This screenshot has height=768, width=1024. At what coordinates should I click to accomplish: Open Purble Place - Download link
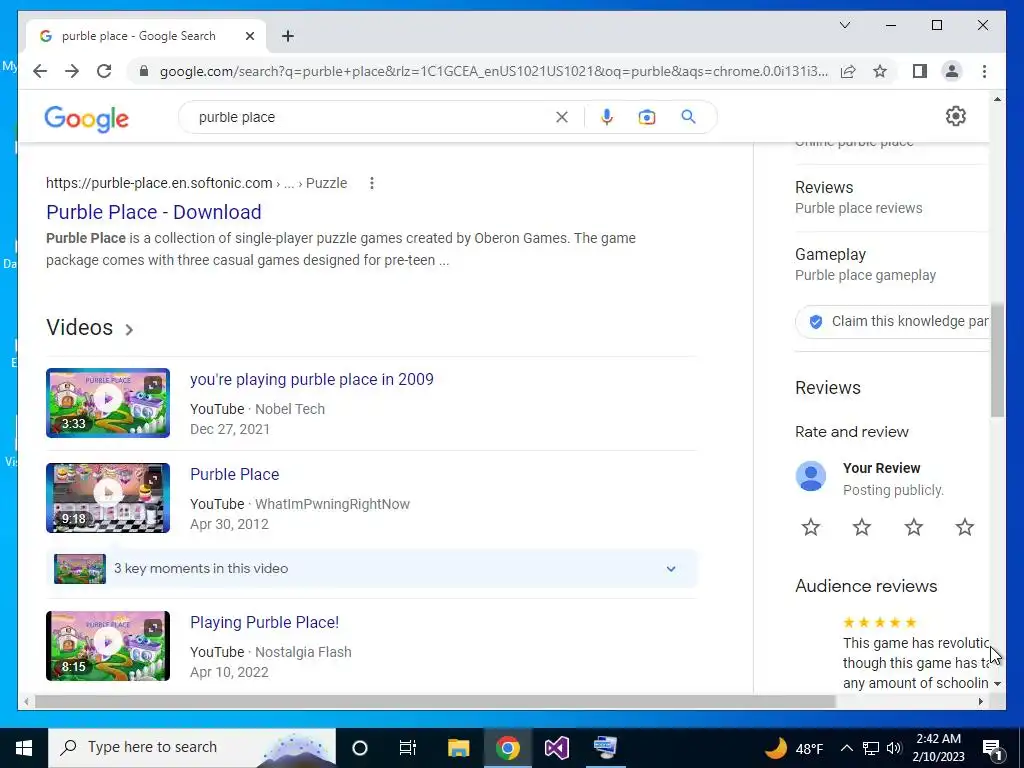[153, 212]
